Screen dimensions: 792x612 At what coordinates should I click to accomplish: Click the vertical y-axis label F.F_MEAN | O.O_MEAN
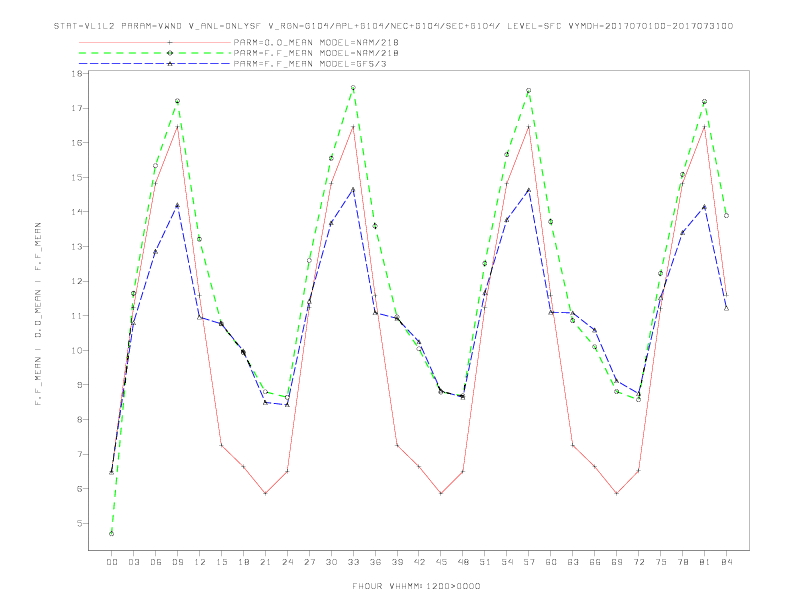click(x=38, y=314)
